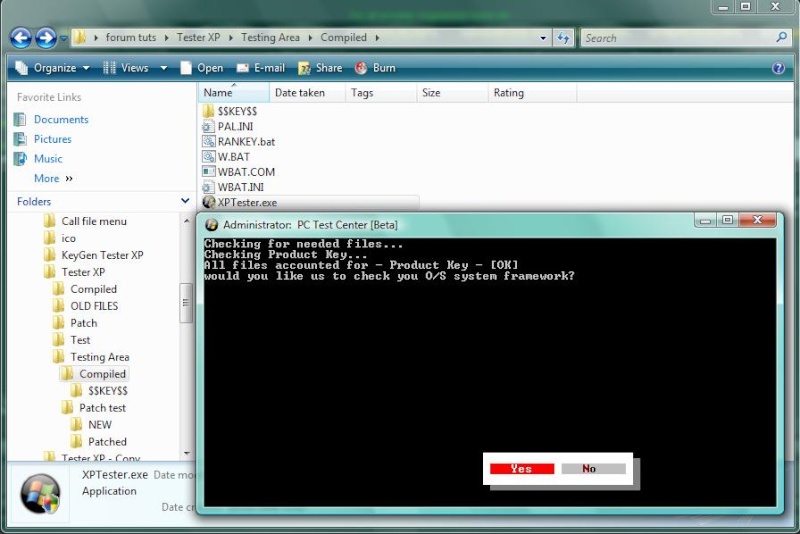Click E-mail in the toolbar
This screenshot has height=534, width=800.
point(261,68)
